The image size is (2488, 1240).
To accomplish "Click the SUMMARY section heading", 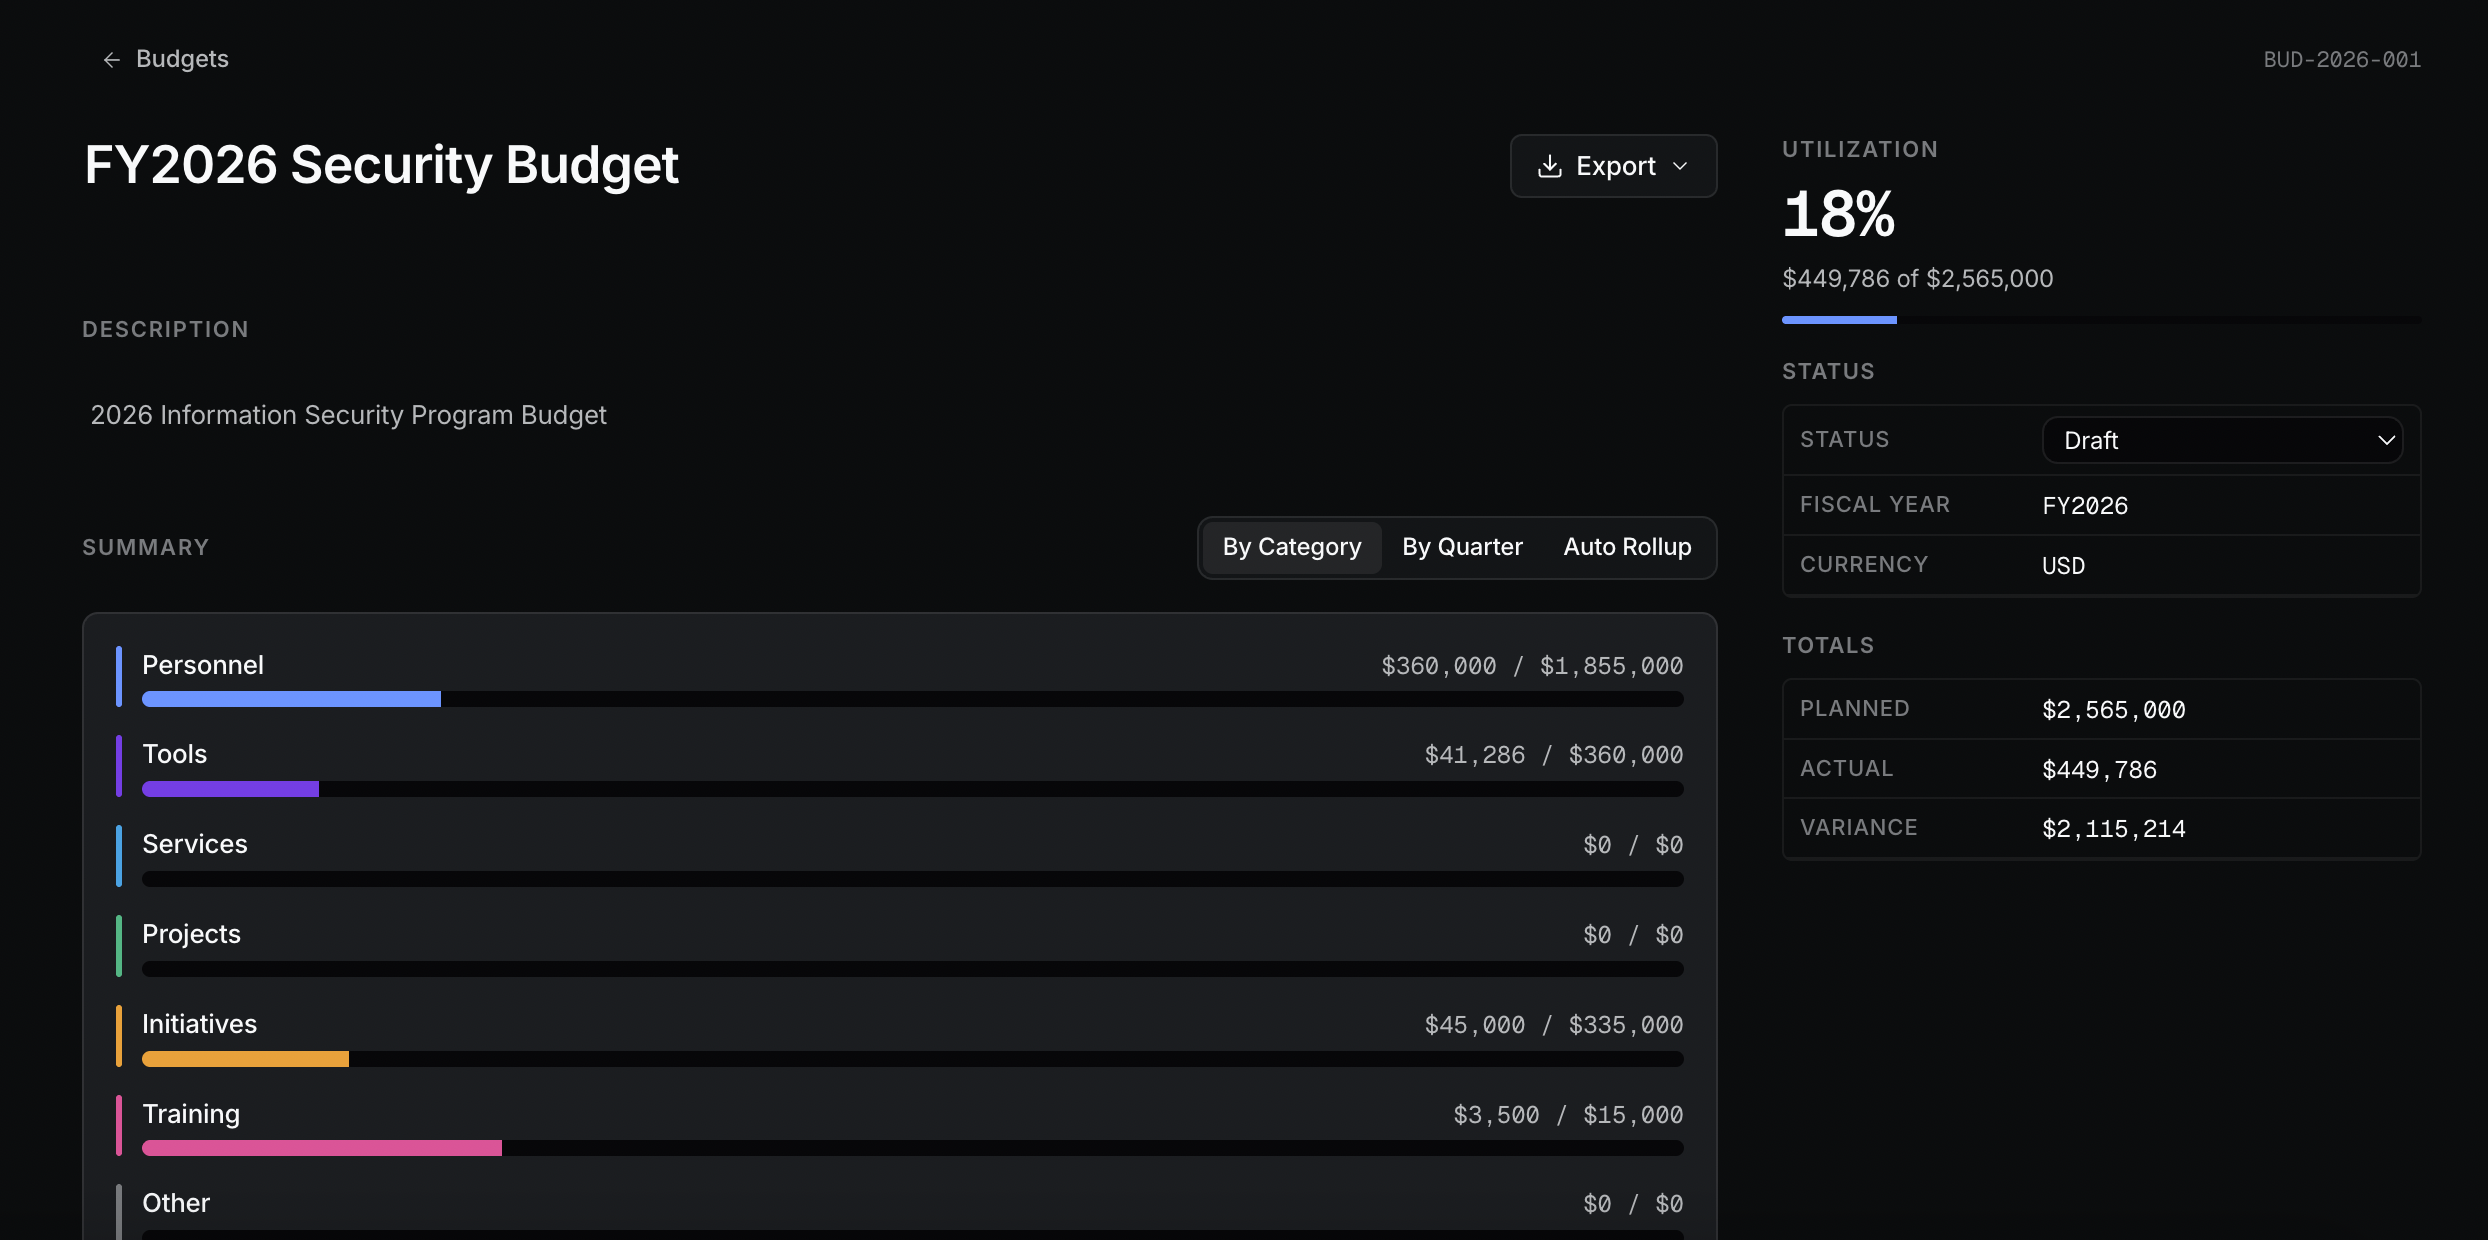I will tap(146, 547).
